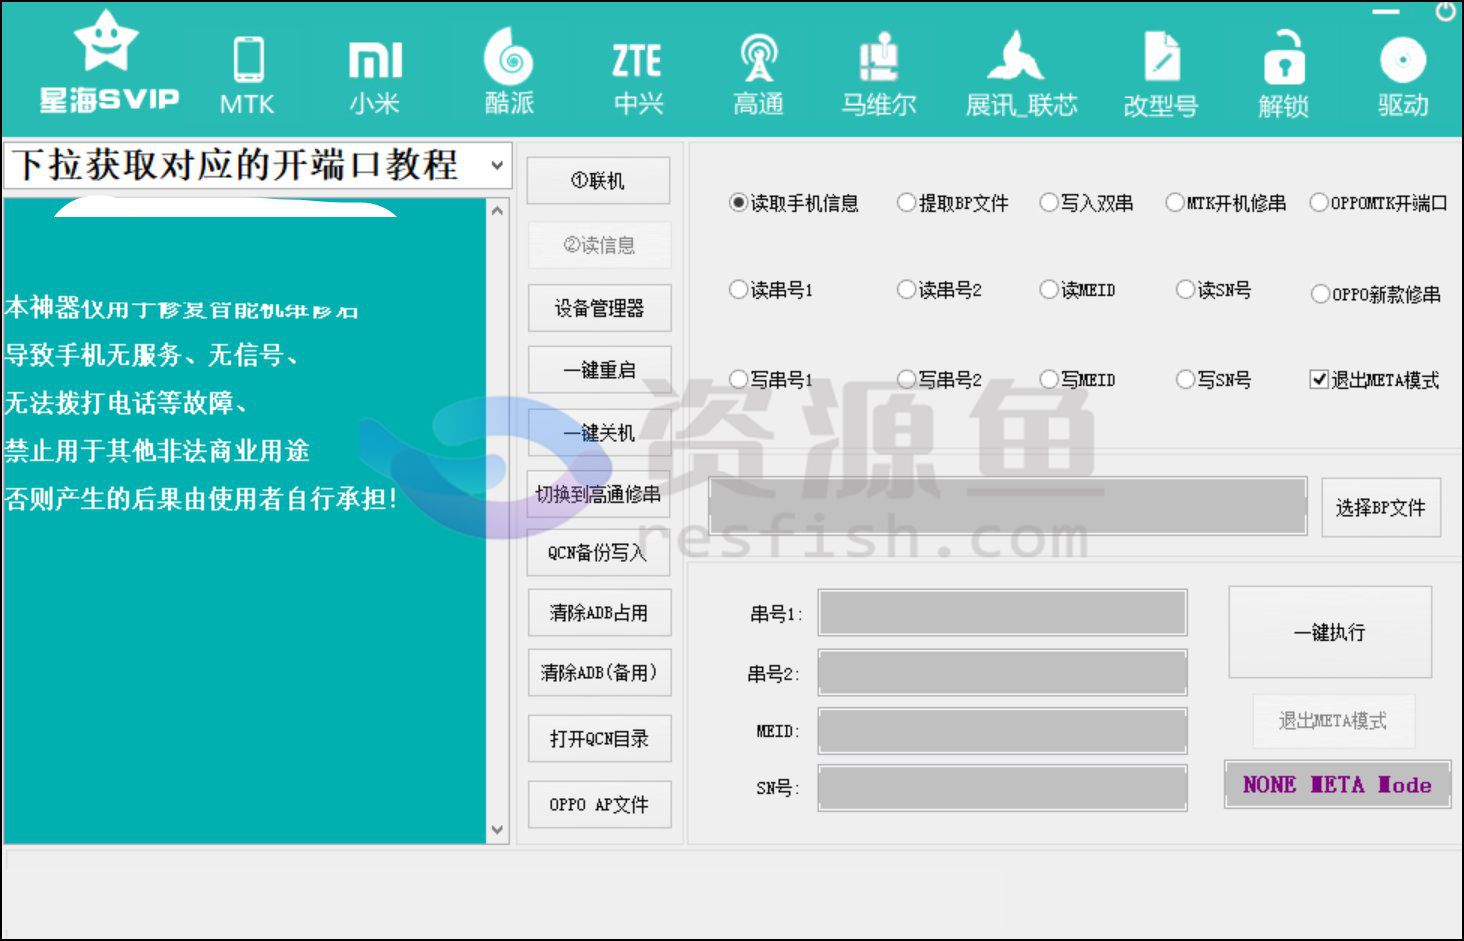Click the 一键关机 shutdown button
1464x941 pixels.
(x=599, y=432)
